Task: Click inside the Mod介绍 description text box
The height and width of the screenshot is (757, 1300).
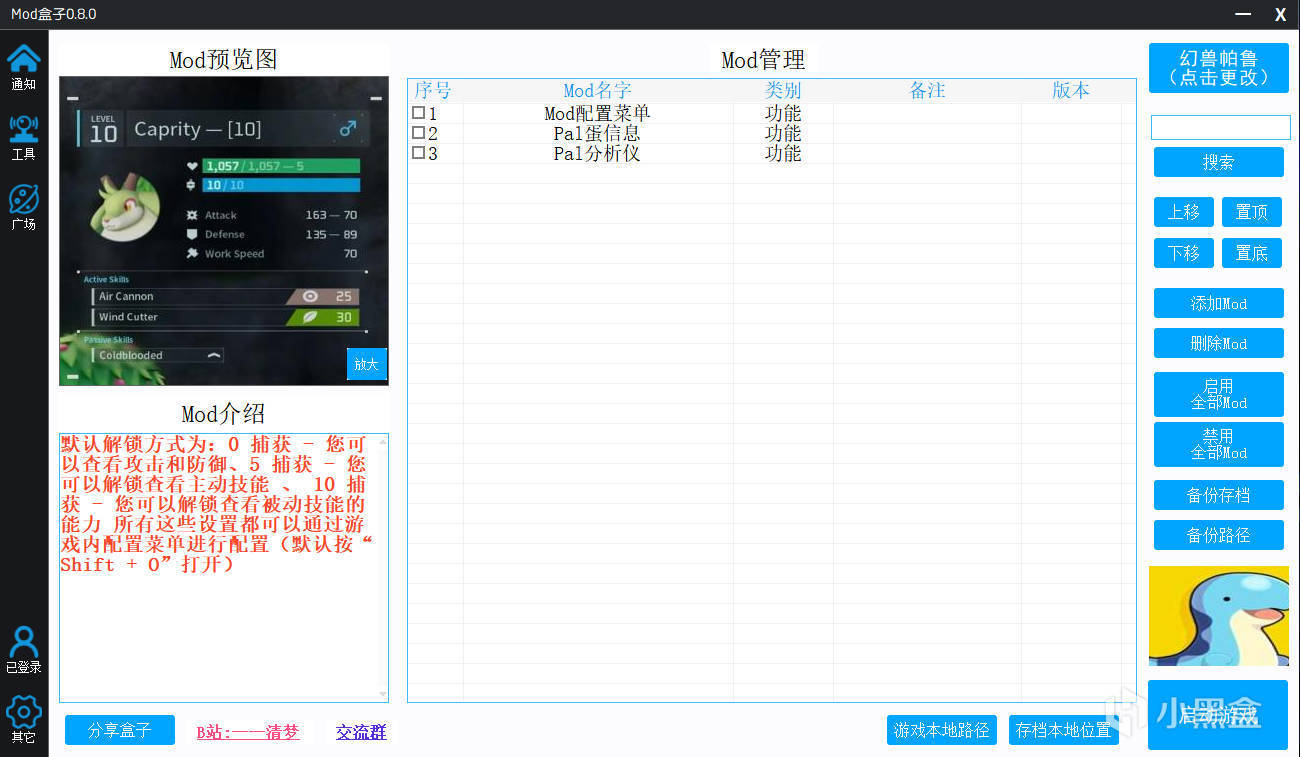Action: point(224,567)
